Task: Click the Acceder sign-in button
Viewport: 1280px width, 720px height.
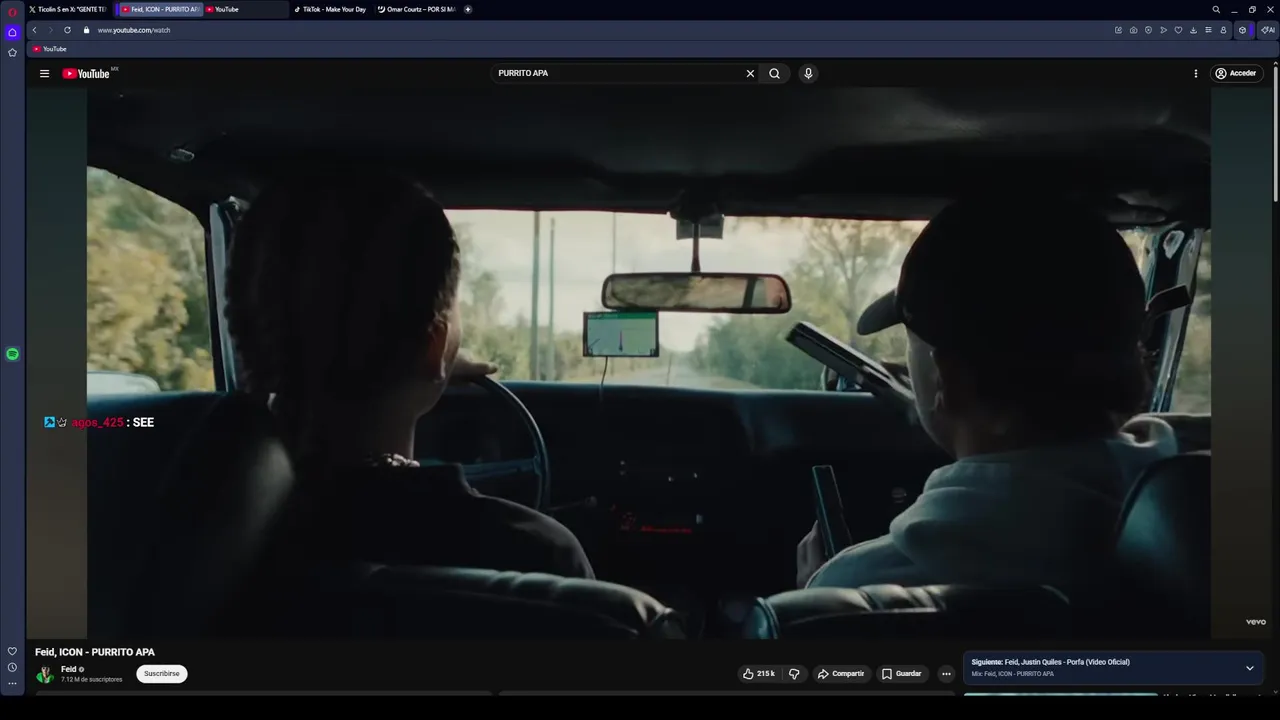Action: (1235, 73)
